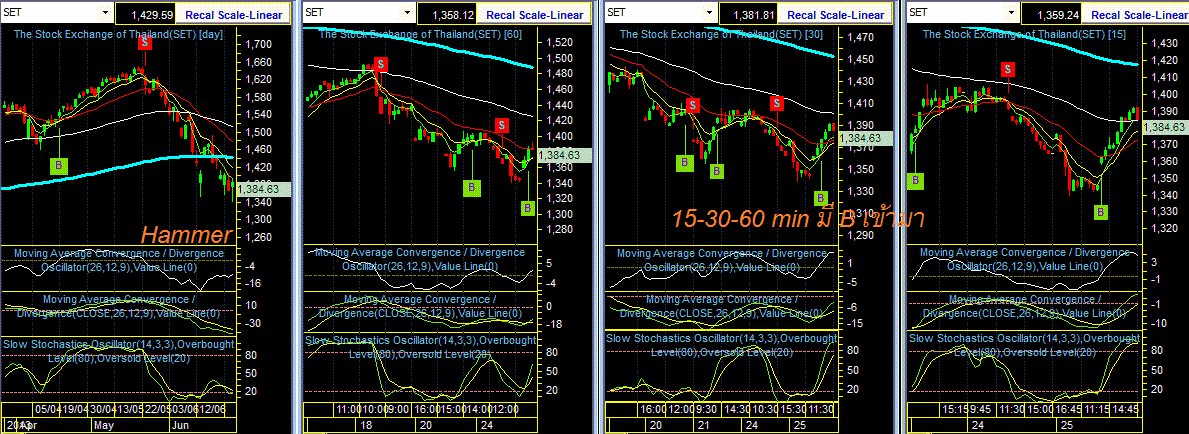
Task: Click the MACD Oscillator(26,12,9) label in the 30-minute chart
Action: [x=721, y=260]
